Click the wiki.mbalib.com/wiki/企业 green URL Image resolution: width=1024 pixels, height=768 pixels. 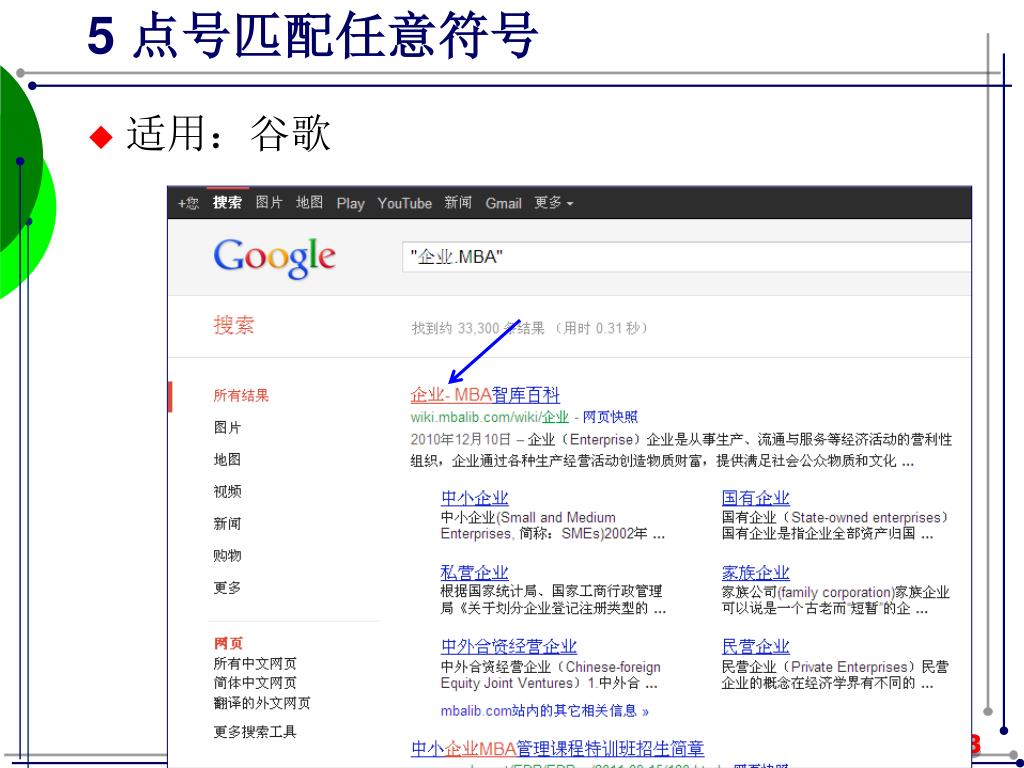tap(490, 417)
